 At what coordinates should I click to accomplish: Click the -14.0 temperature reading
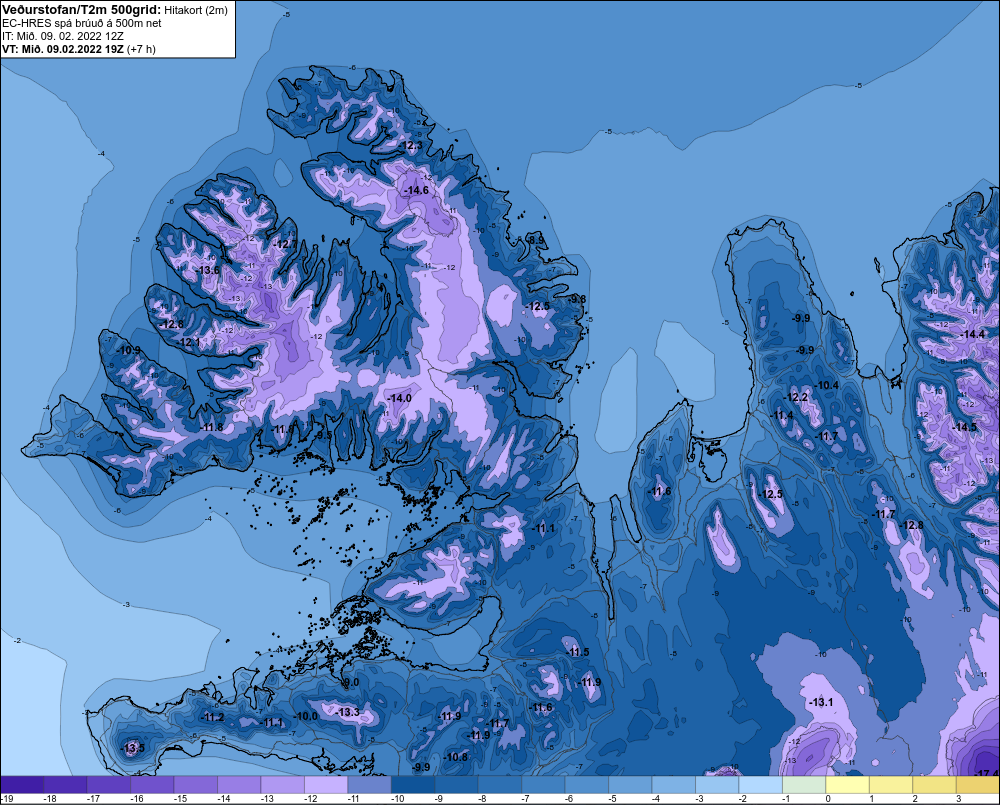pos(399,398)
